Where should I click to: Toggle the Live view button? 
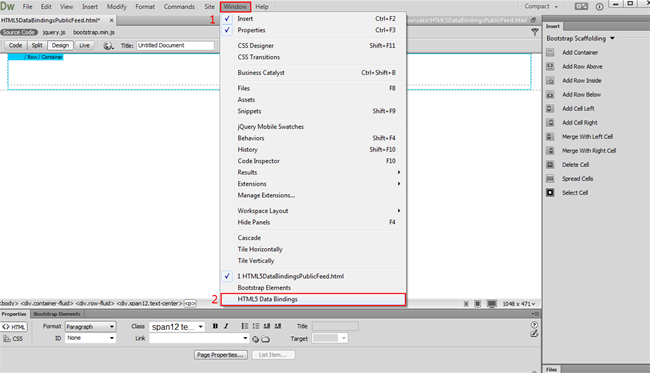click(x=85, y=46)
